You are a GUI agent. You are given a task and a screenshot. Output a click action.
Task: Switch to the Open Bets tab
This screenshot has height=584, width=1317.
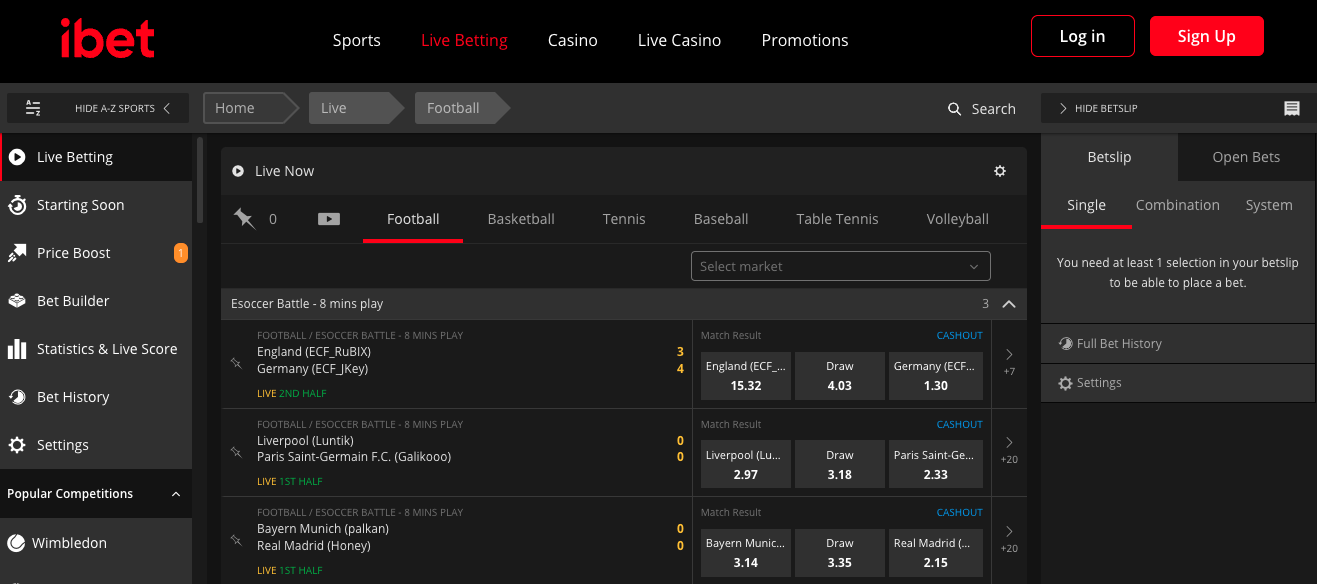pyautogui.click(x=1246, y=157)
